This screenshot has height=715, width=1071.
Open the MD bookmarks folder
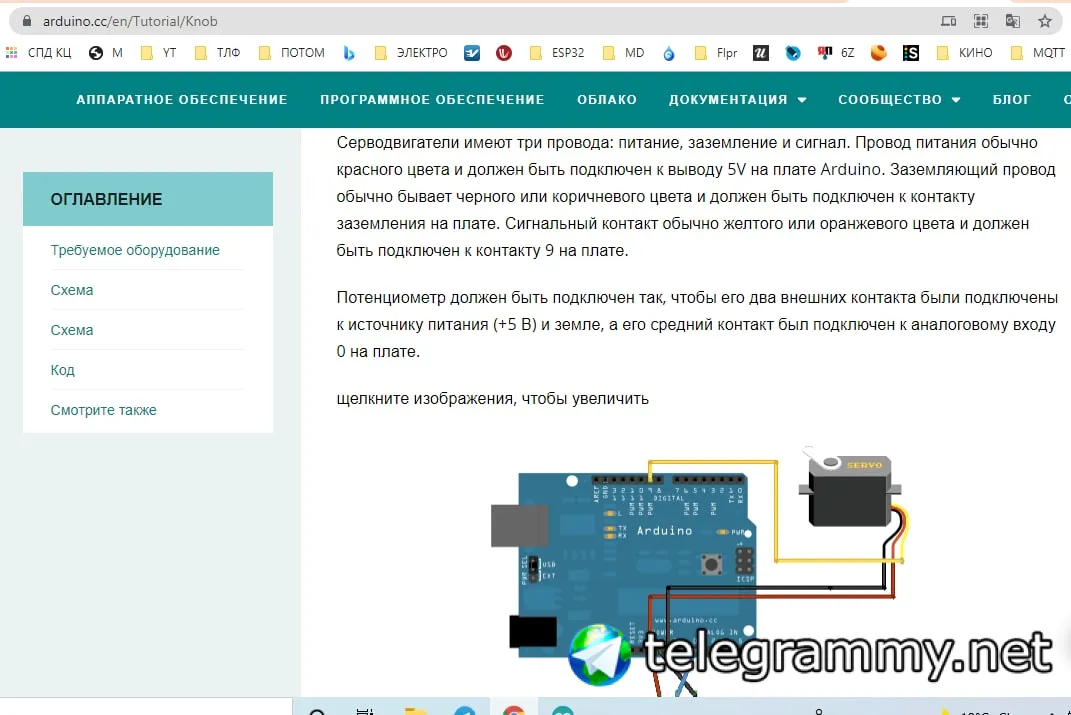click(623, 53)
